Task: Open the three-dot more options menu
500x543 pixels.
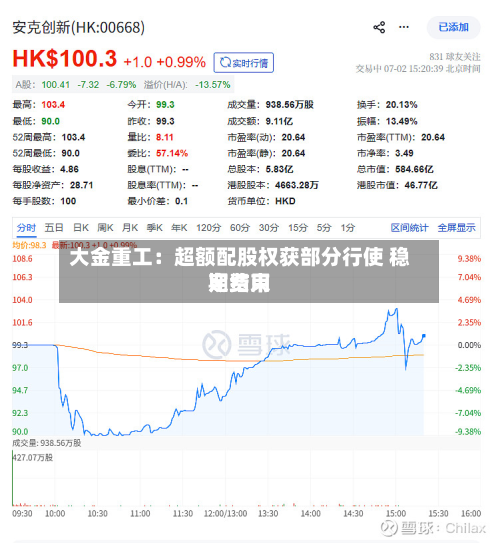Action: pos(404,27)
